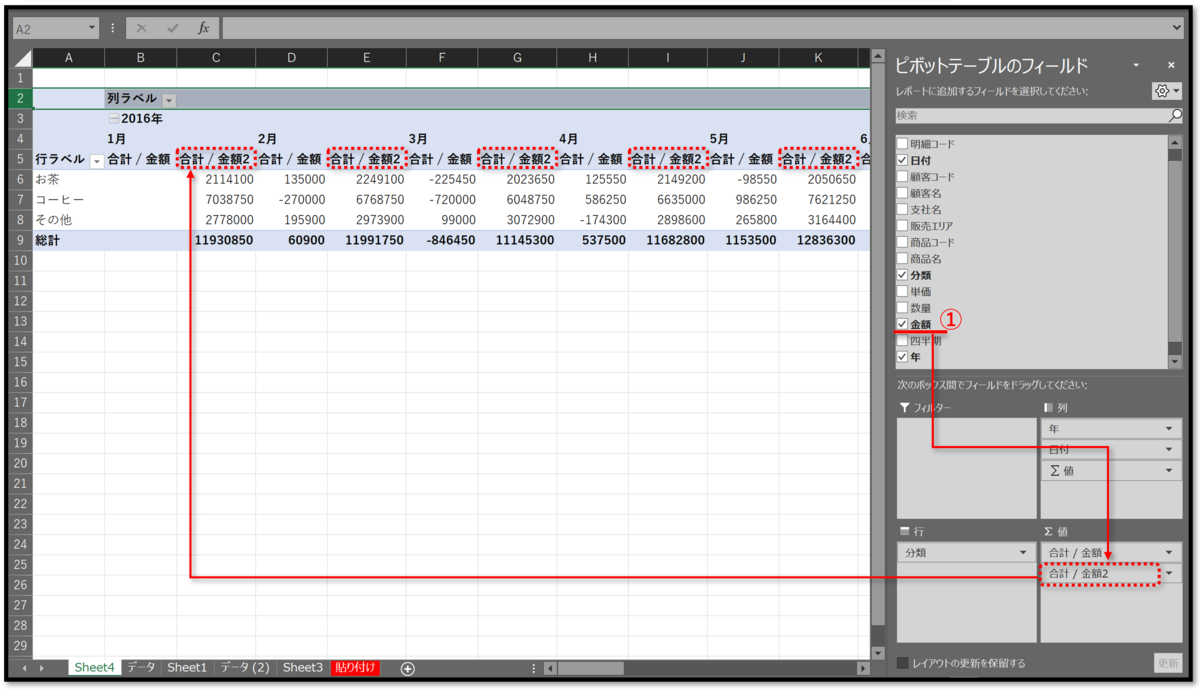
Task: Click the formula bar confirm checkmark icon
Action: (172, 28)
